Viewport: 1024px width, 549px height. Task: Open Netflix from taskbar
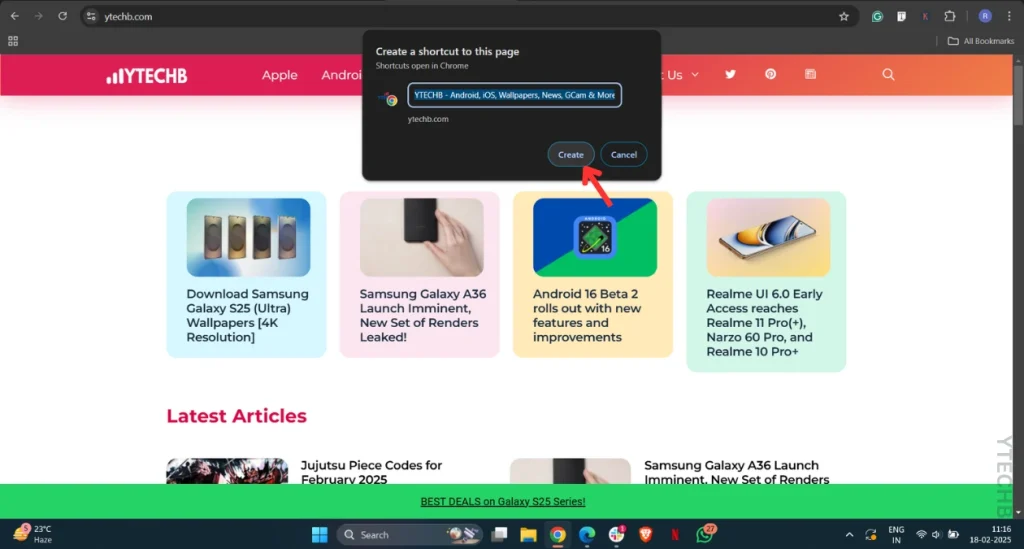pyautogui.click(x=675, y=535)
